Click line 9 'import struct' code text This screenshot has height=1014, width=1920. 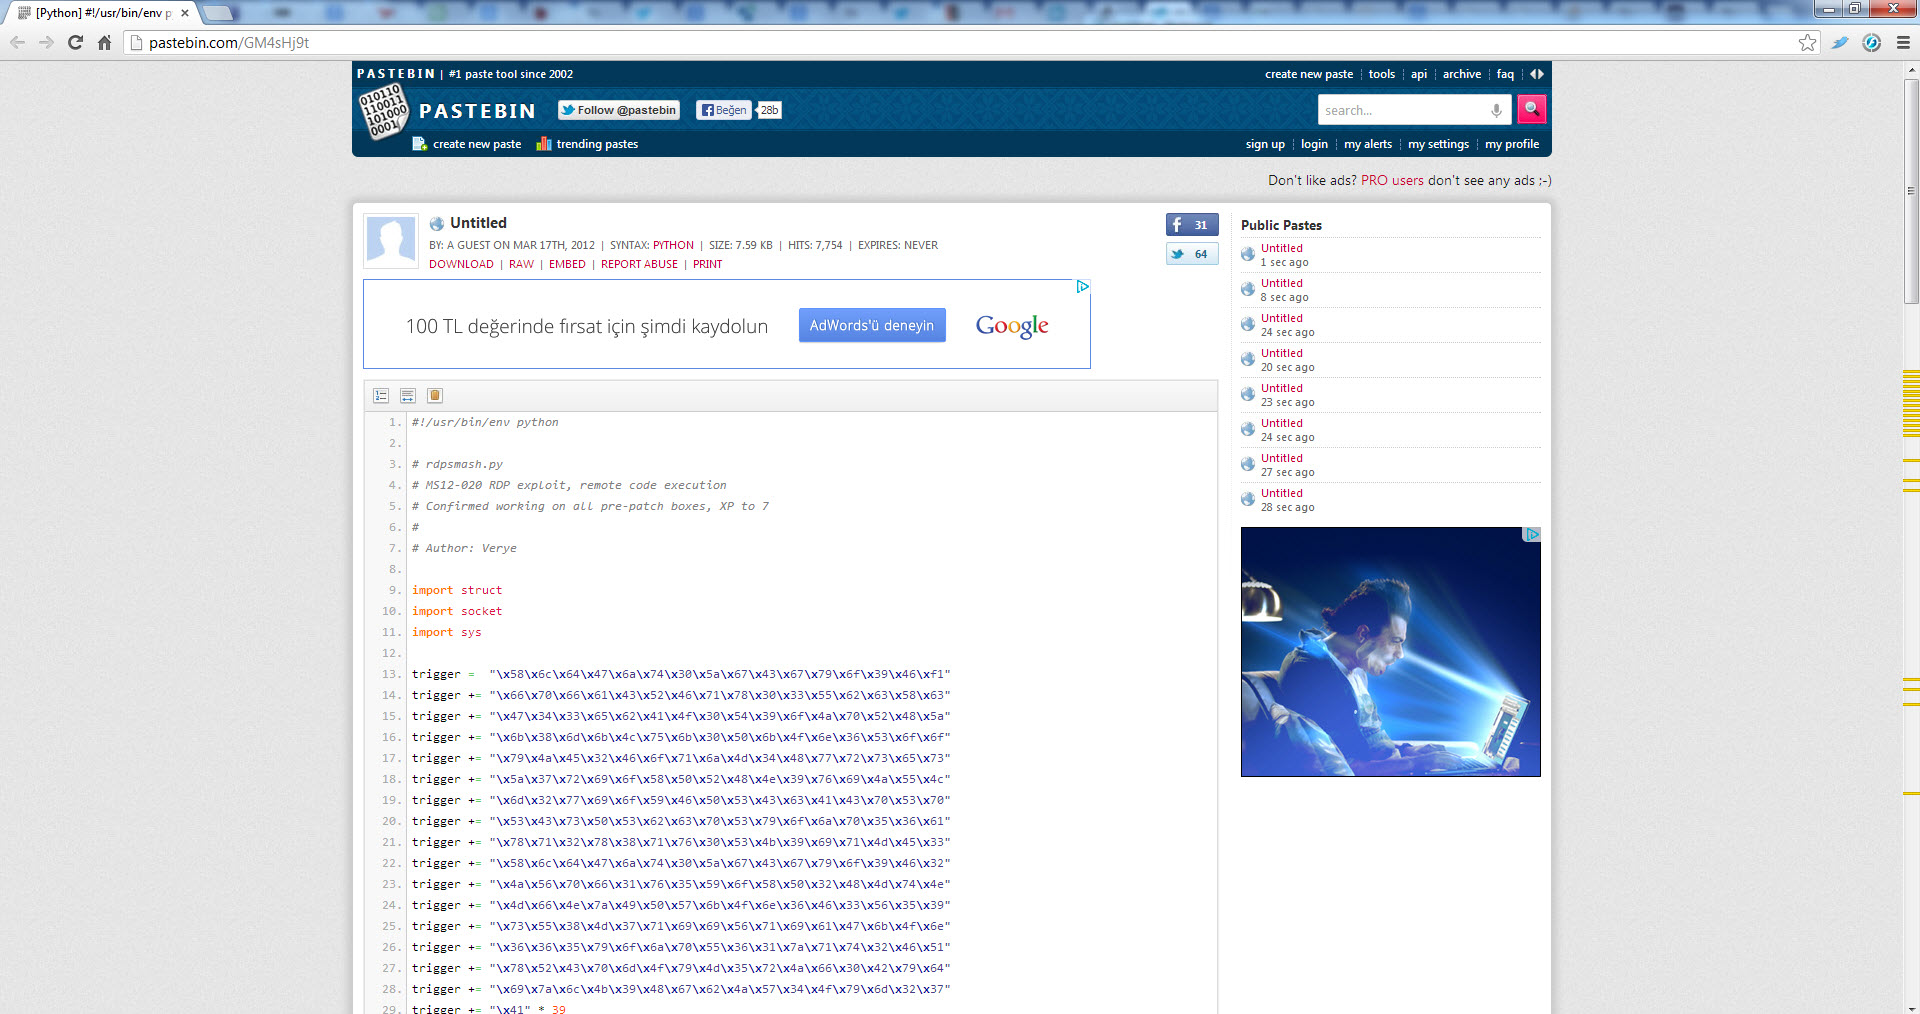[x=457, y=590]
